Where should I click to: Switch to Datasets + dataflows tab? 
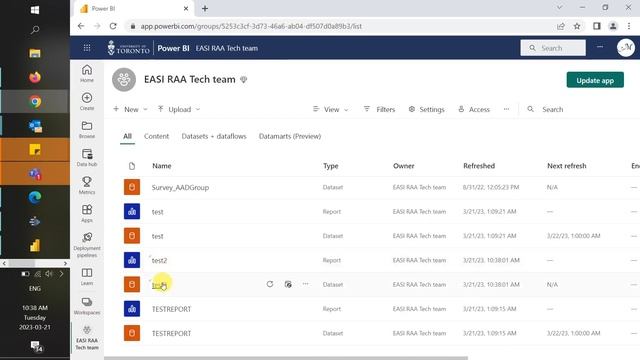(214, 136)
